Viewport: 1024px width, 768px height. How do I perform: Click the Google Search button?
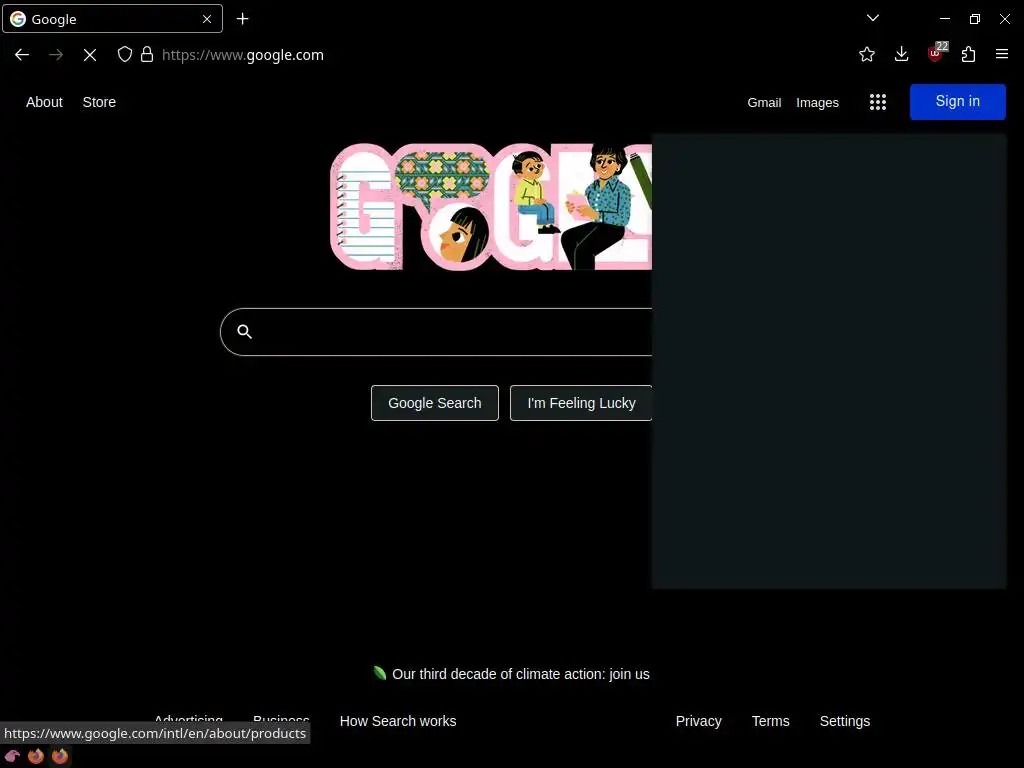[x=434, y=403]
